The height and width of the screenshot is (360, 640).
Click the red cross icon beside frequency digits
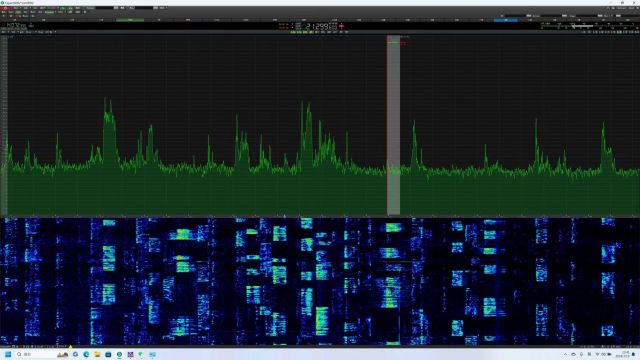point(342,26)
